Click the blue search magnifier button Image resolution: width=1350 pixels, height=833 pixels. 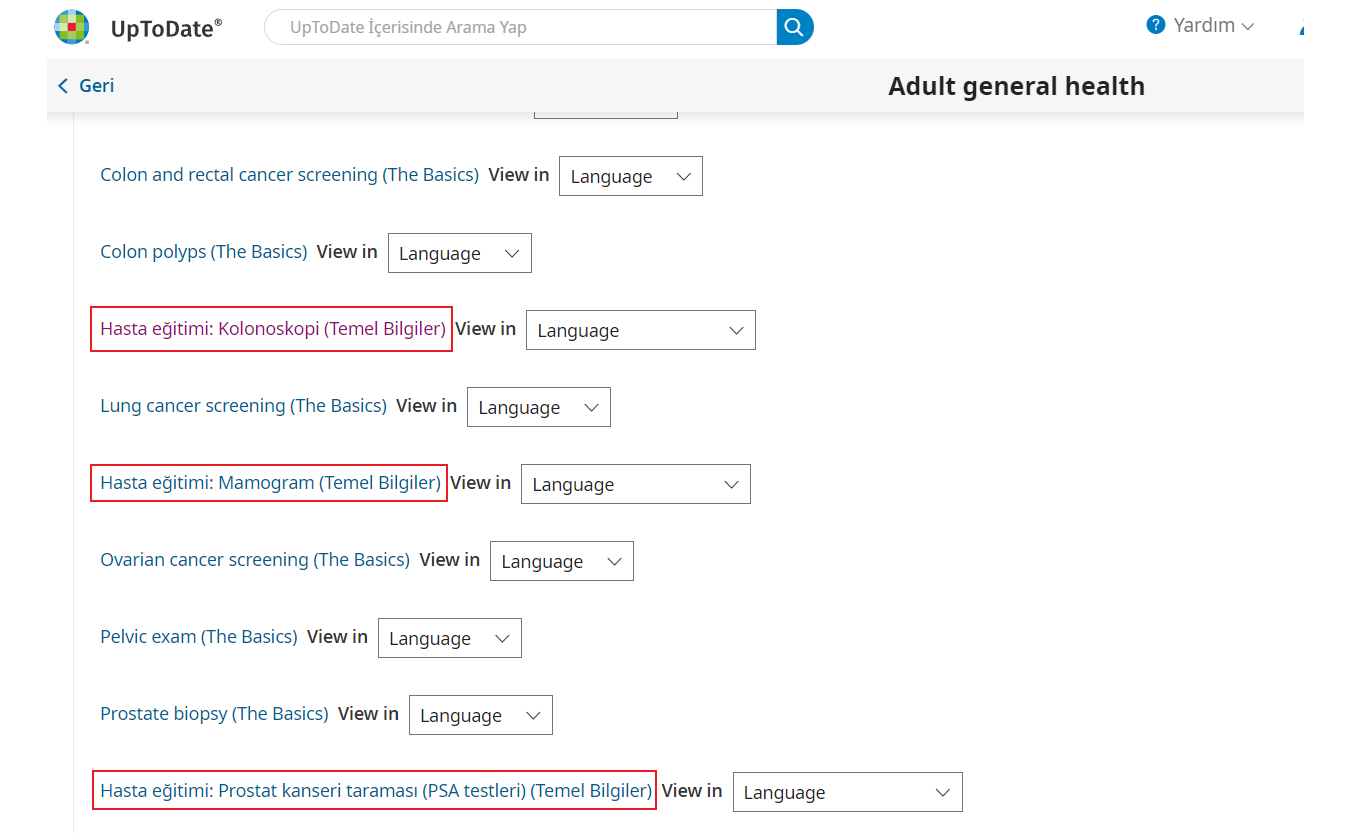coord(794,27)
